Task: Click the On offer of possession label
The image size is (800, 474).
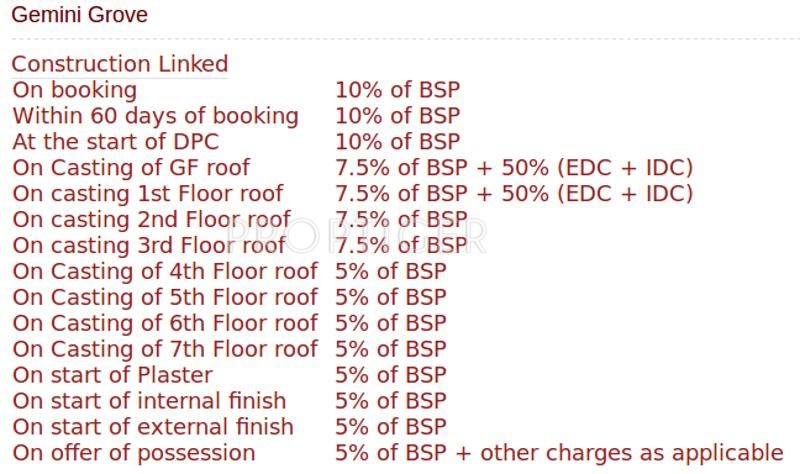Action: click(134, 454)
